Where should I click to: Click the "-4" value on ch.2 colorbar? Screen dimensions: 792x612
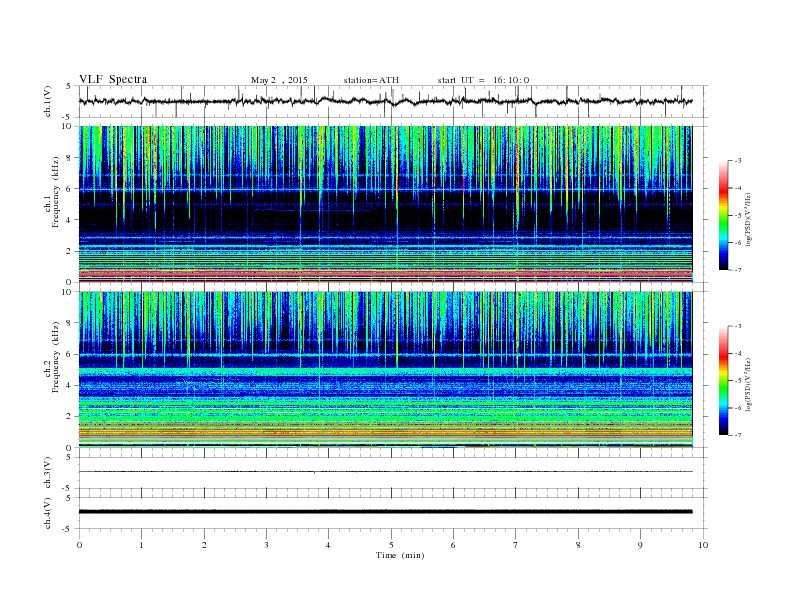pyautogui.click(x=738, y=353)
